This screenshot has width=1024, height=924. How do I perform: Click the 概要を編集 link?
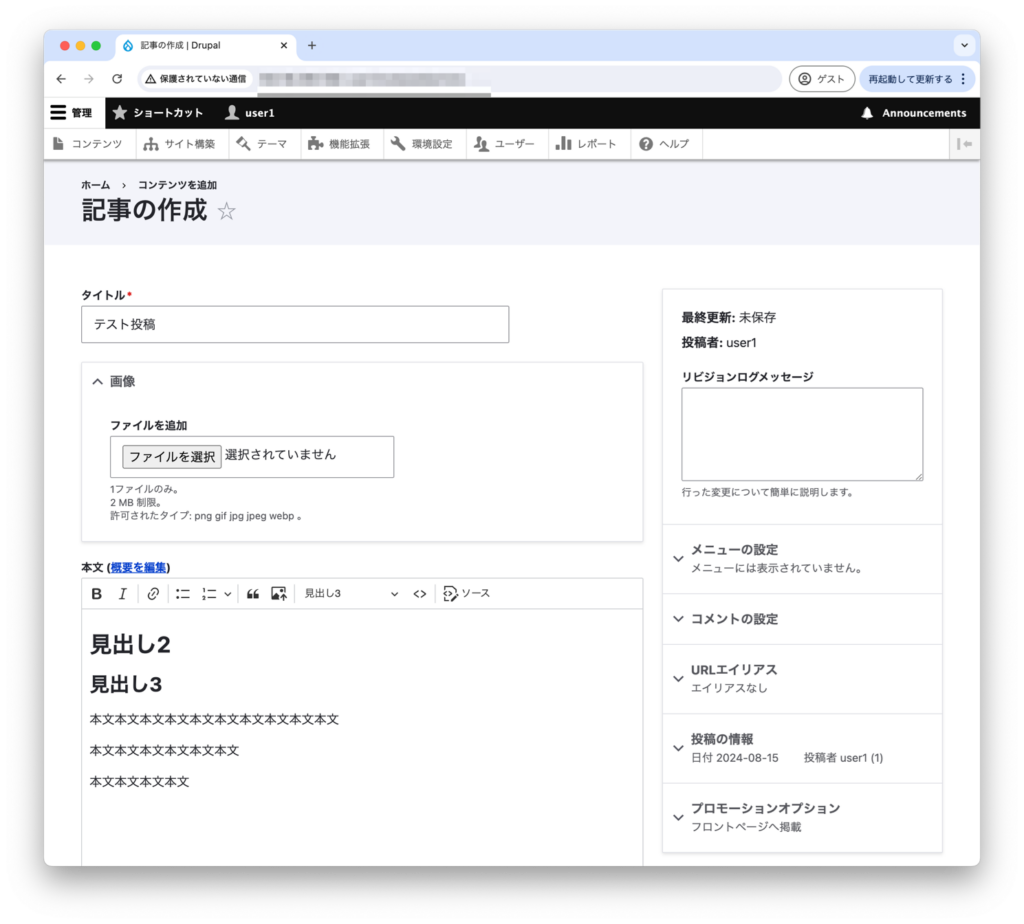[139, 567]
